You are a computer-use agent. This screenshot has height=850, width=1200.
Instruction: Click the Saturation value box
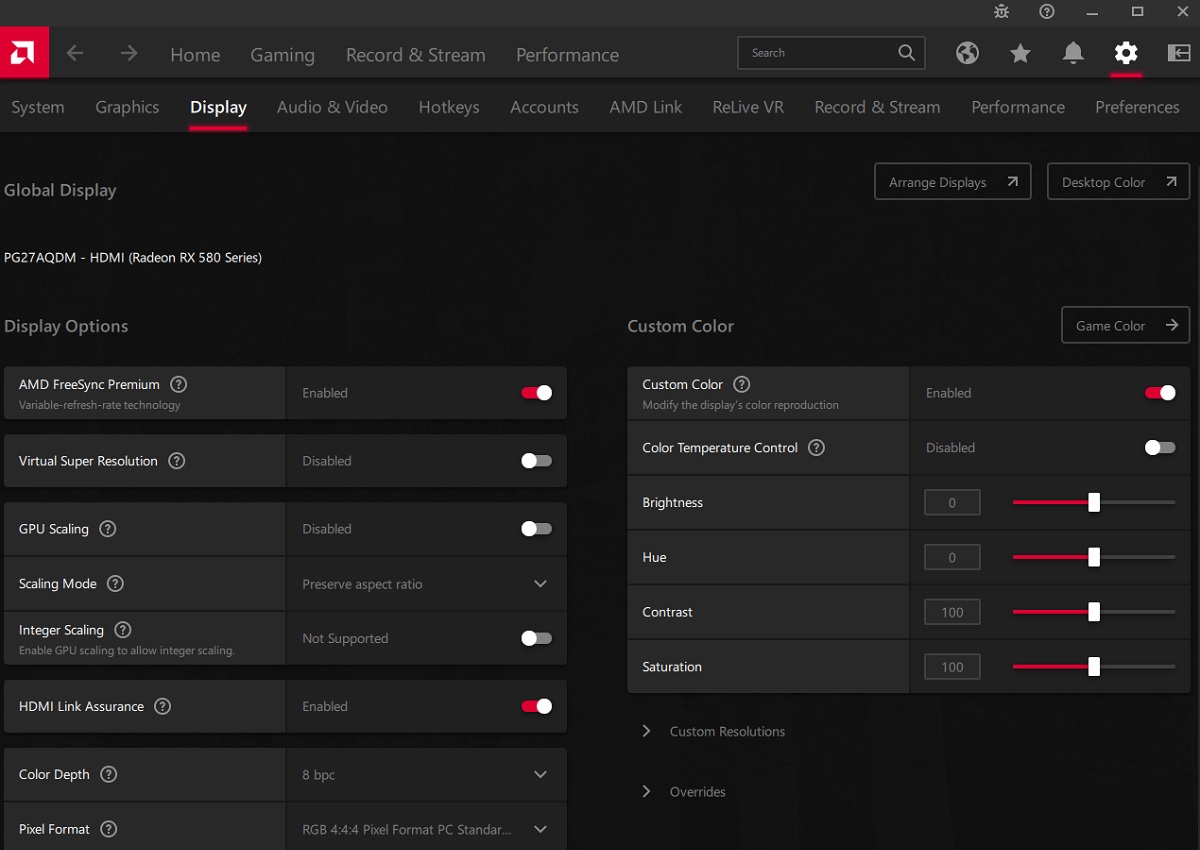952,667
